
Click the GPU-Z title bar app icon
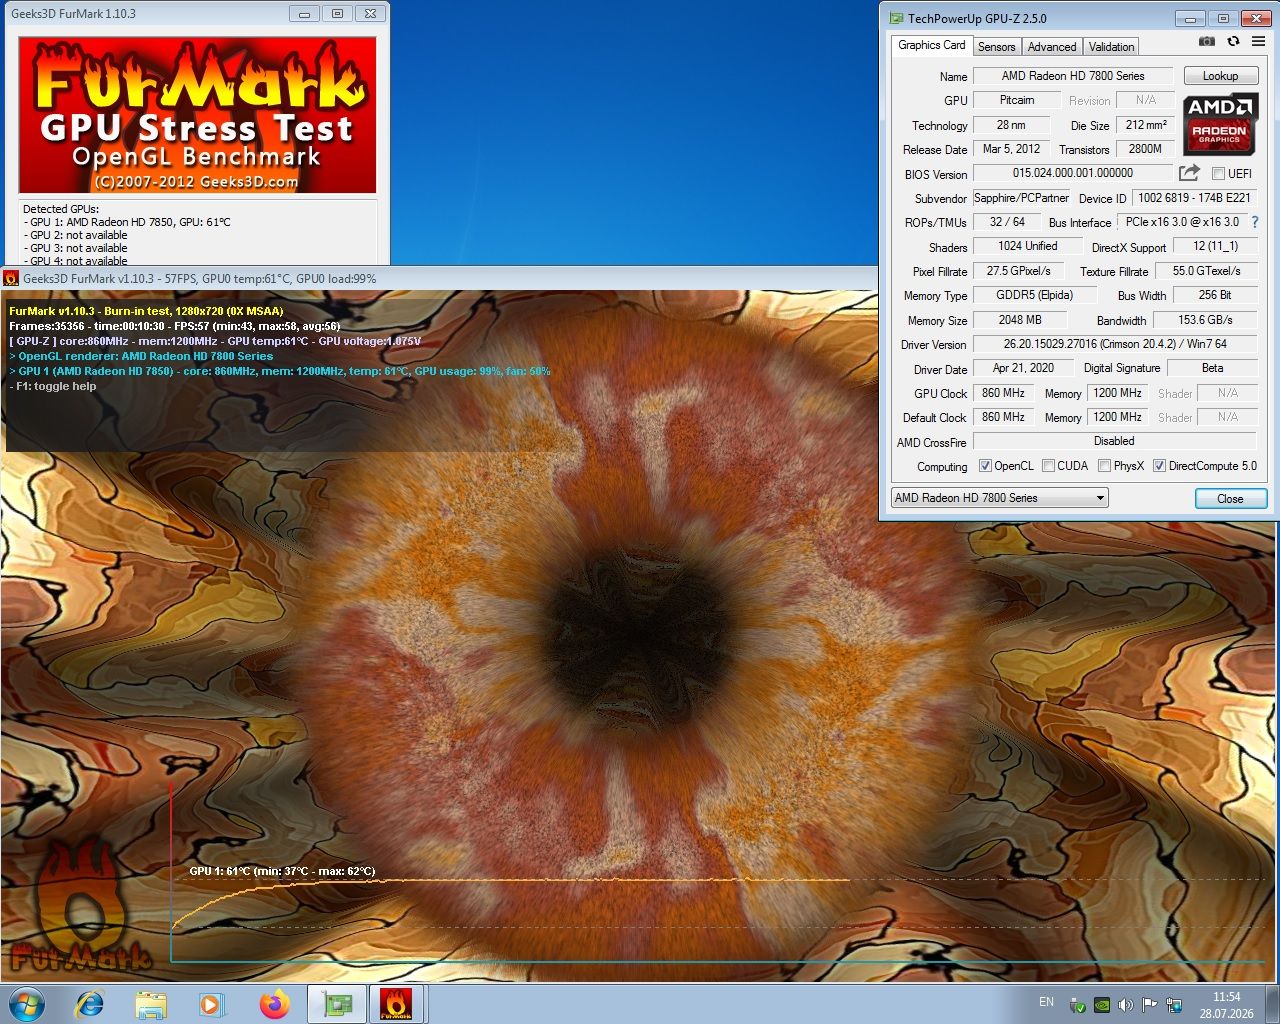click(x=895, y=18)
